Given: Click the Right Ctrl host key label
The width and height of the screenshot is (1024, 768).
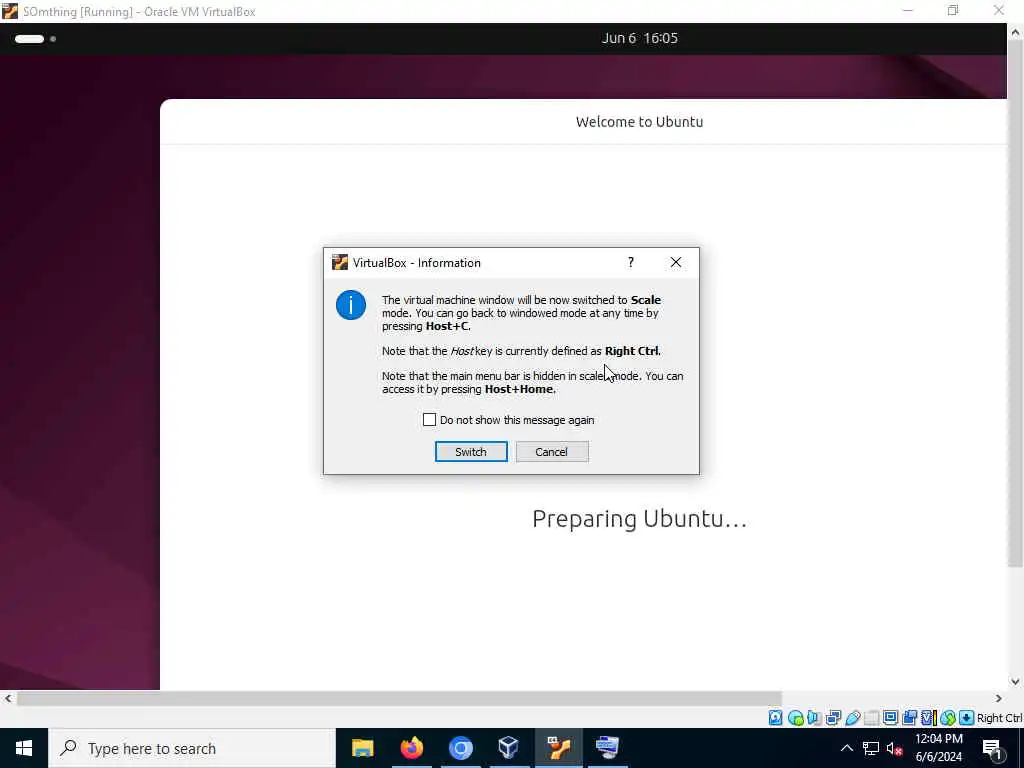Looking at the screenshot, I should click(x=999, y=718).
